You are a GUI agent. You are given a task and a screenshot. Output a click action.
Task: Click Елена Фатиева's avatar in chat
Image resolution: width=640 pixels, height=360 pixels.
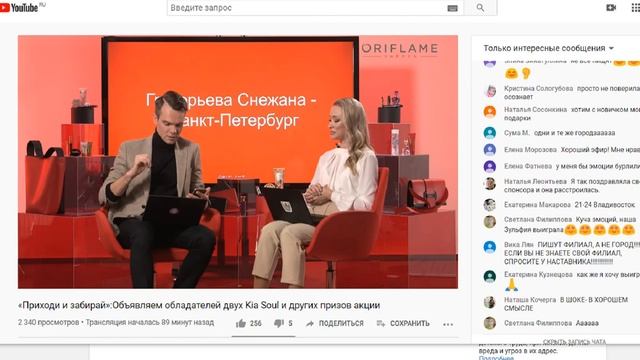coord(489,167)
